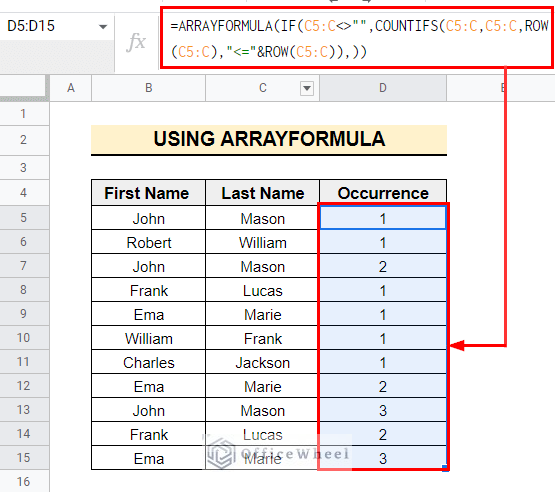555x492 pixels.
Task: Select occurrence value 3 in row 15
Action: (383, 459)
